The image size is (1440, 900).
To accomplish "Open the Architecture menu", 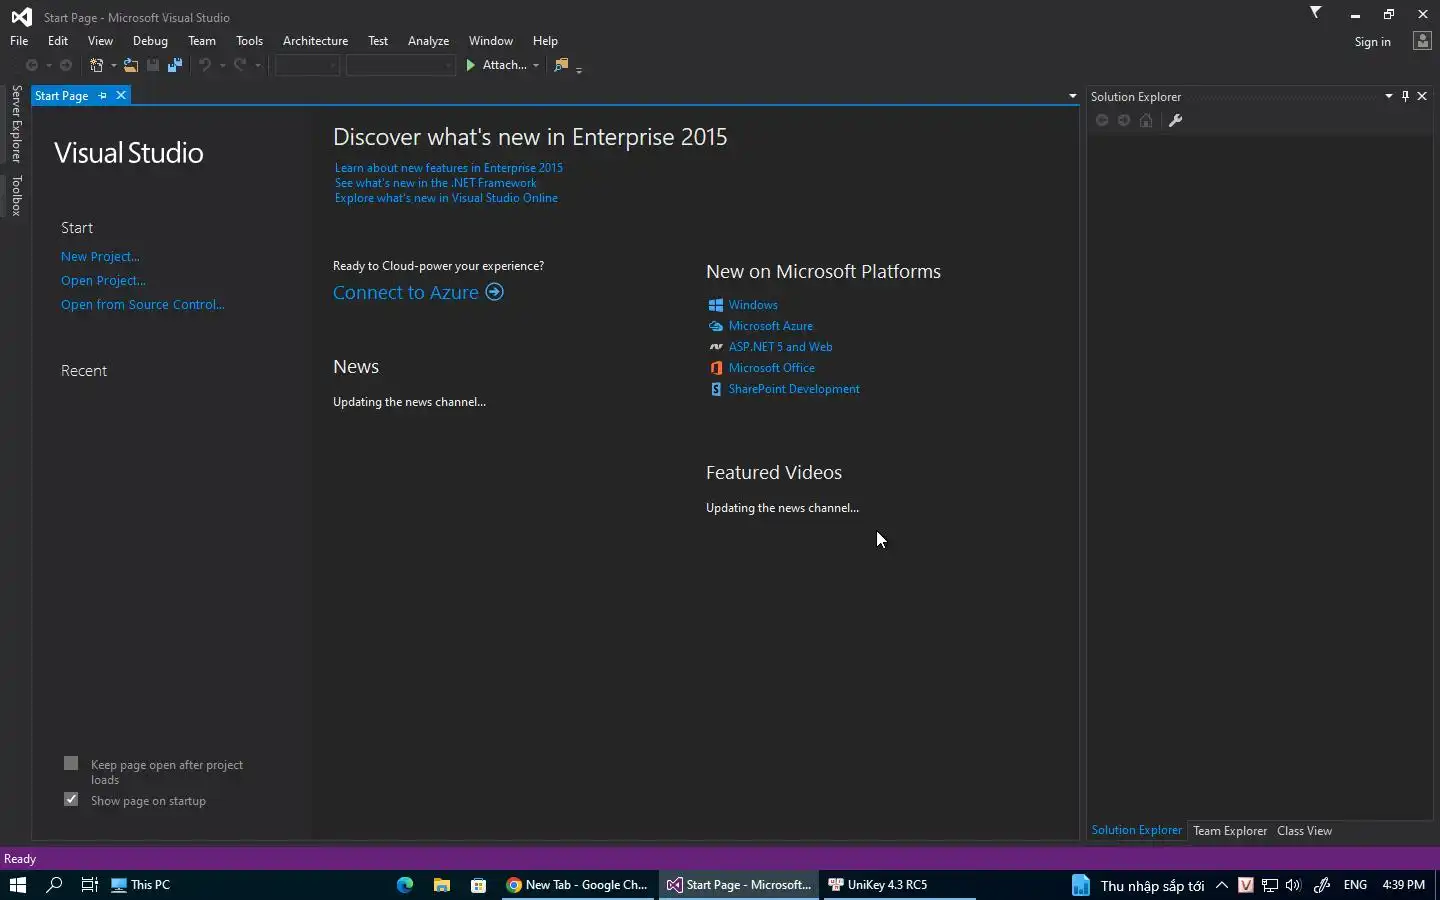I will pos(315,41).
